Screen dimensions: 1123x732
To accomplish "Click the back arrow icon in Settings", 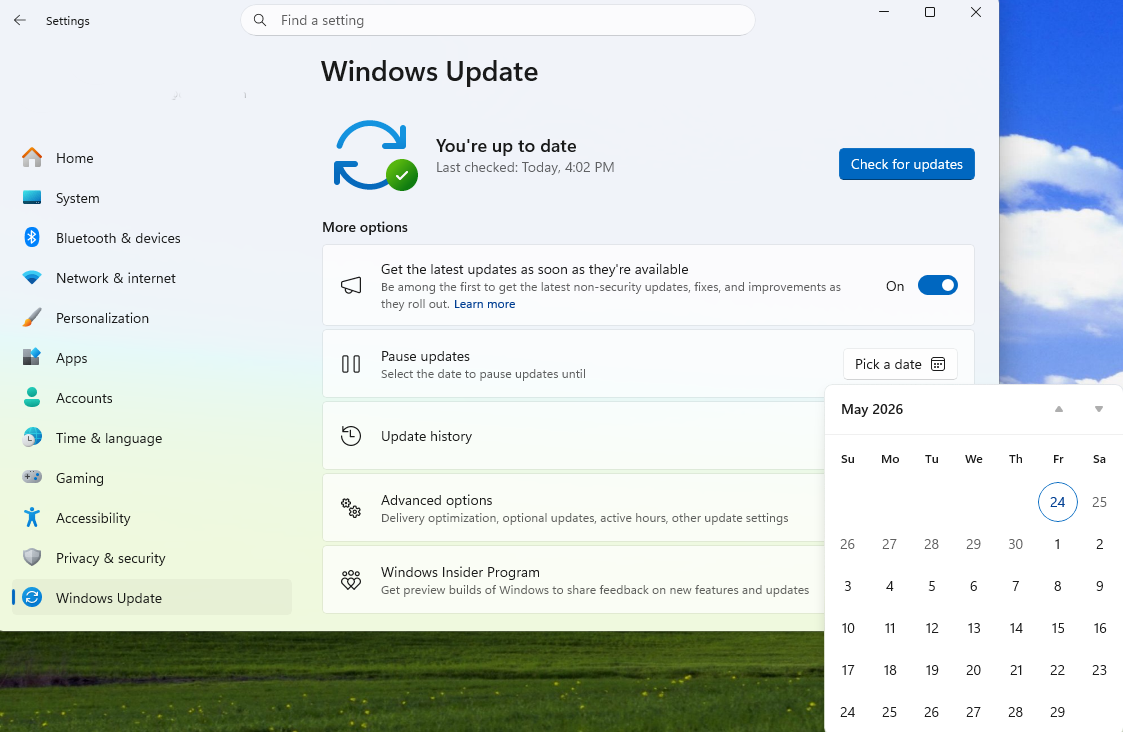I will click(x=20, y=20).
